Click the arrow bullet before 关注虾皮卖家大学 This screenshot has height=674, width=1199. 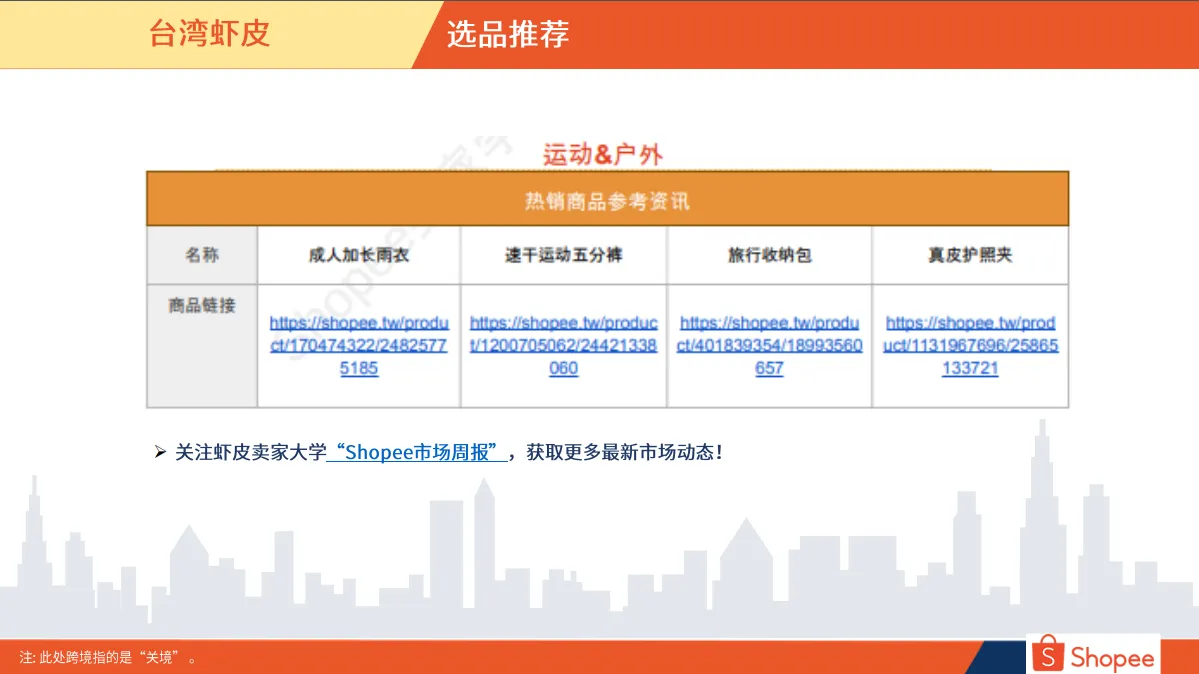[160, 453]
